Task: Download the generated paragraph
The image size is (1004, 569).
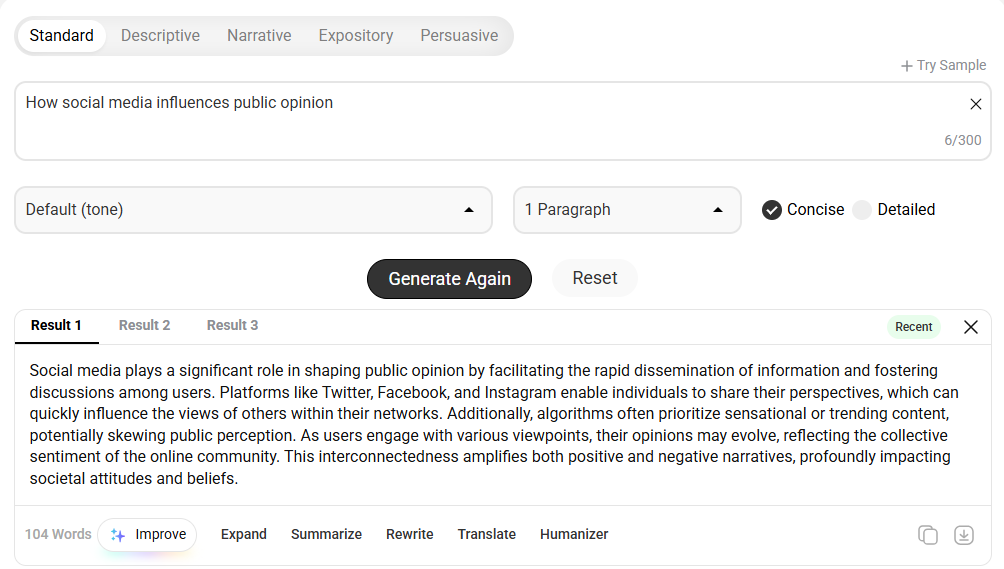Action: [x=964, y=534]
